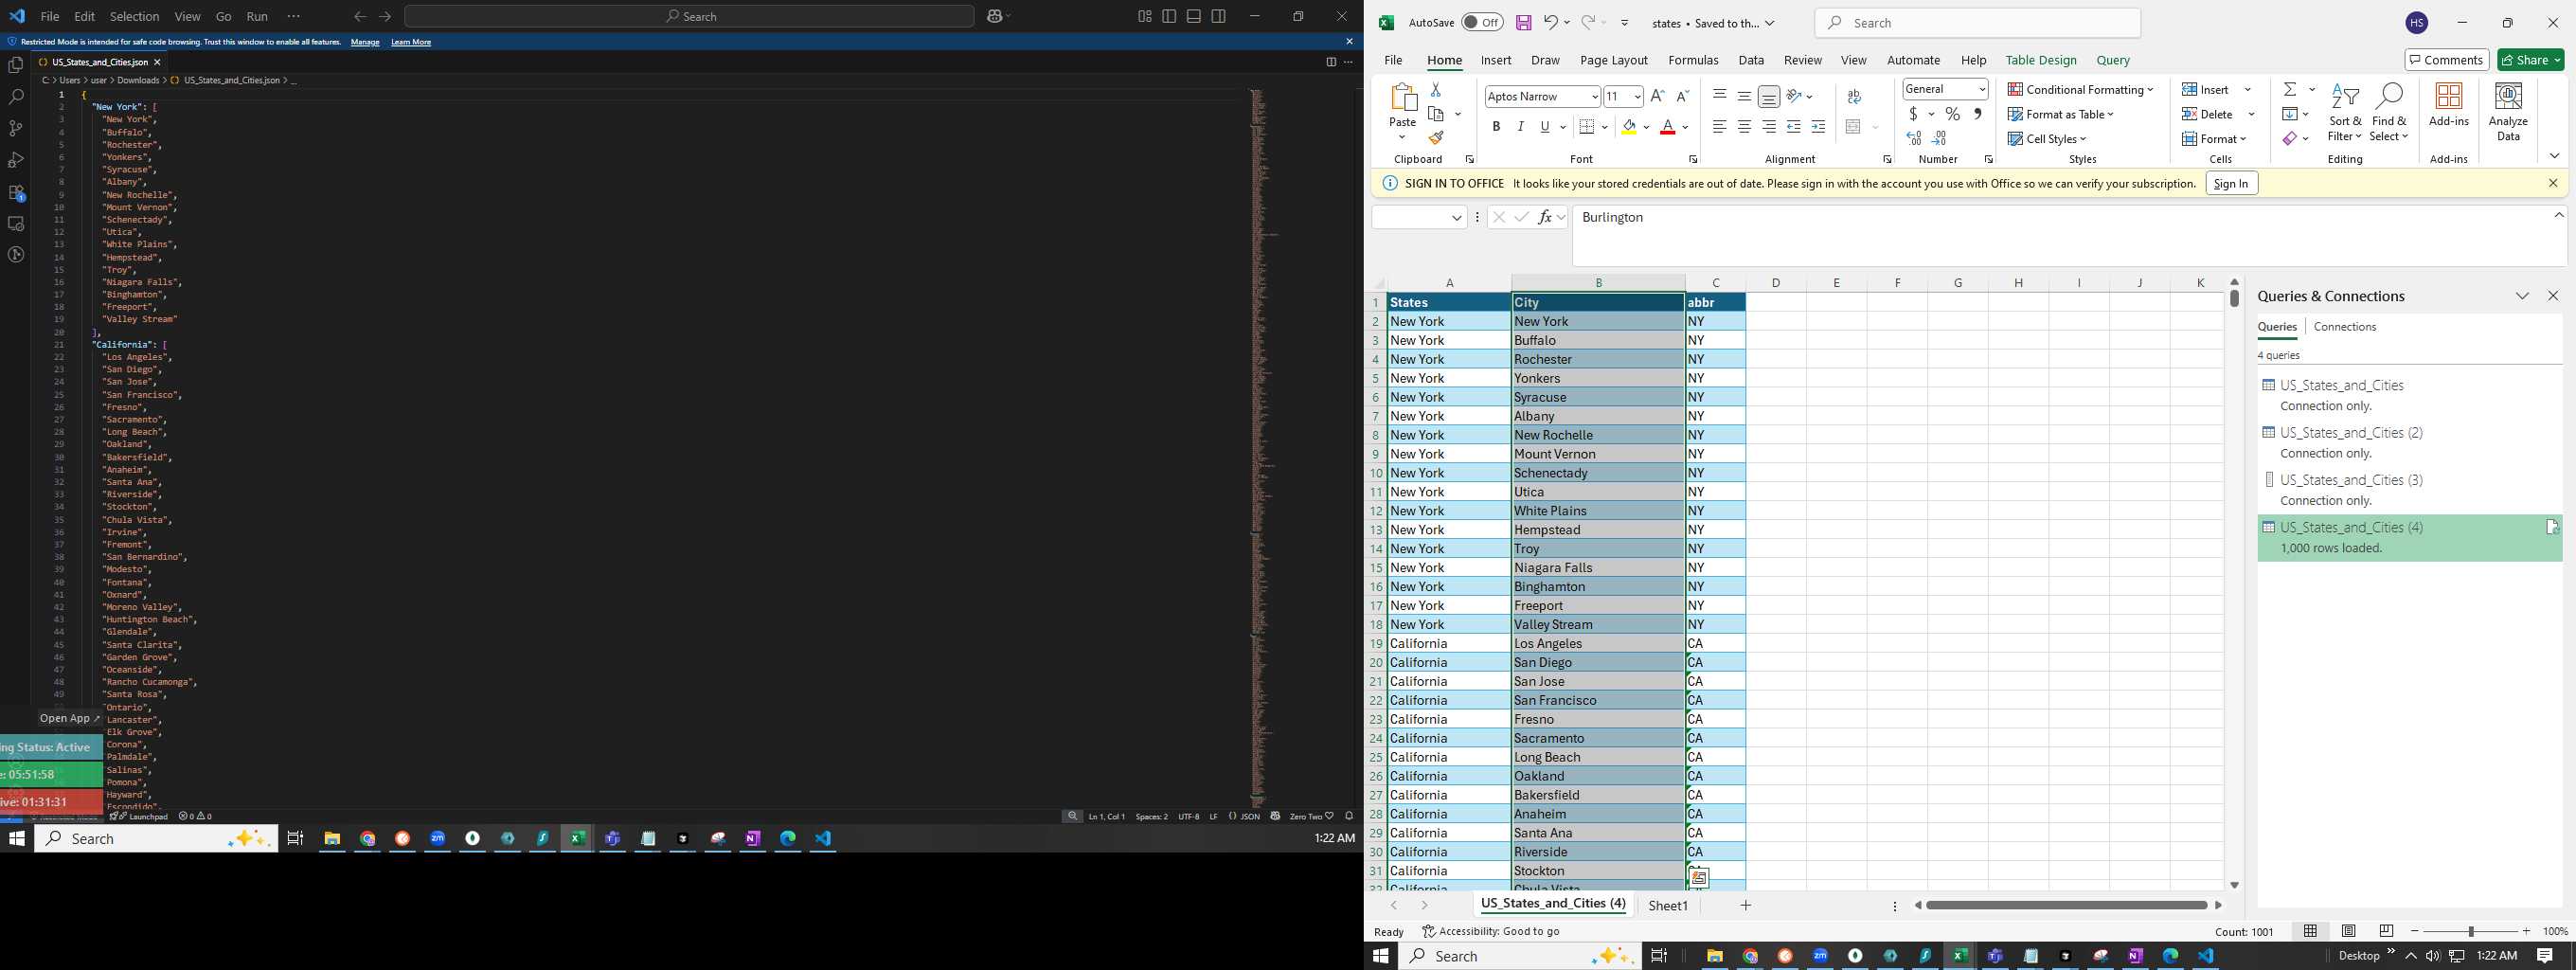Click Decrease Font Size icon

pyautogui.click(x=1682, y=96)
